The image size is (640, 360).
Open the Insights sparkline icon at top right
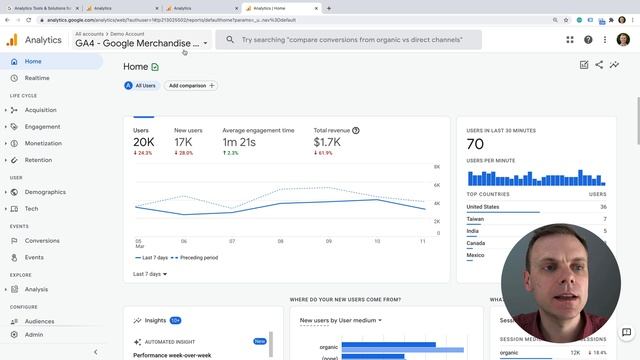click(614, 64)
